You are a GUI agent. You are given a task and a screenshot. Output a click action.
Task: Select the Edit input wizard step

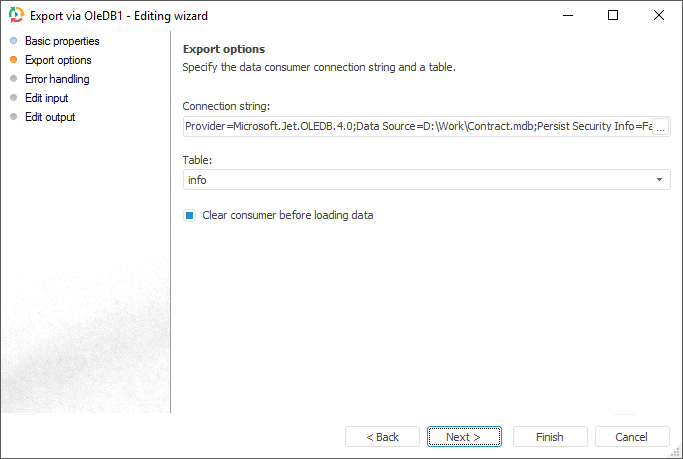click(x=47, y=98)
